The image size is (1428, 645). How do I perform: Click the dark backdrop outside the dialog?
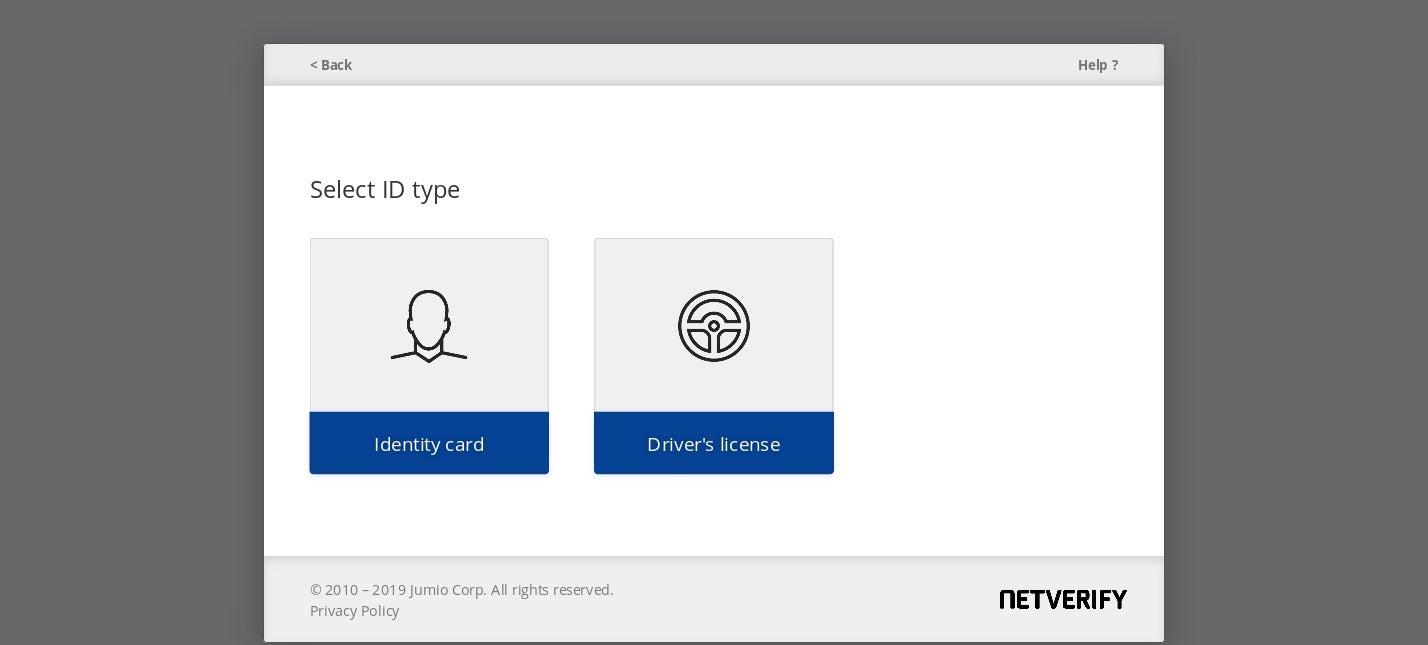[130, 320]
